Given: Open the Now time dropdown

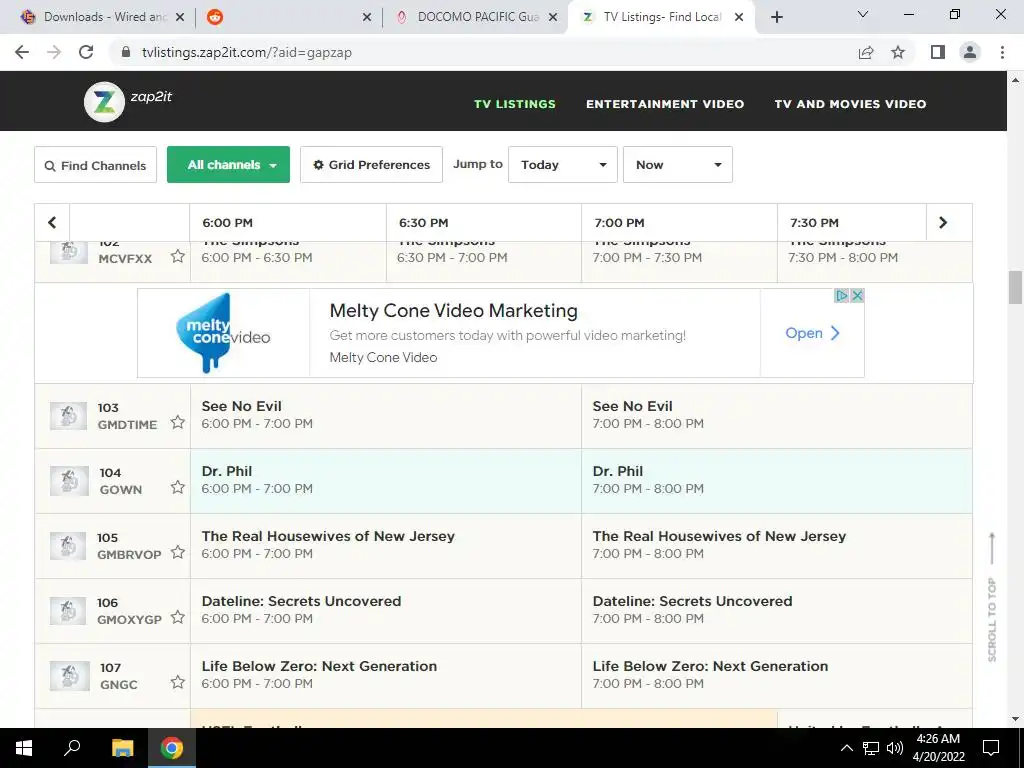Looking at the screenshot, I should pos(678,165).
